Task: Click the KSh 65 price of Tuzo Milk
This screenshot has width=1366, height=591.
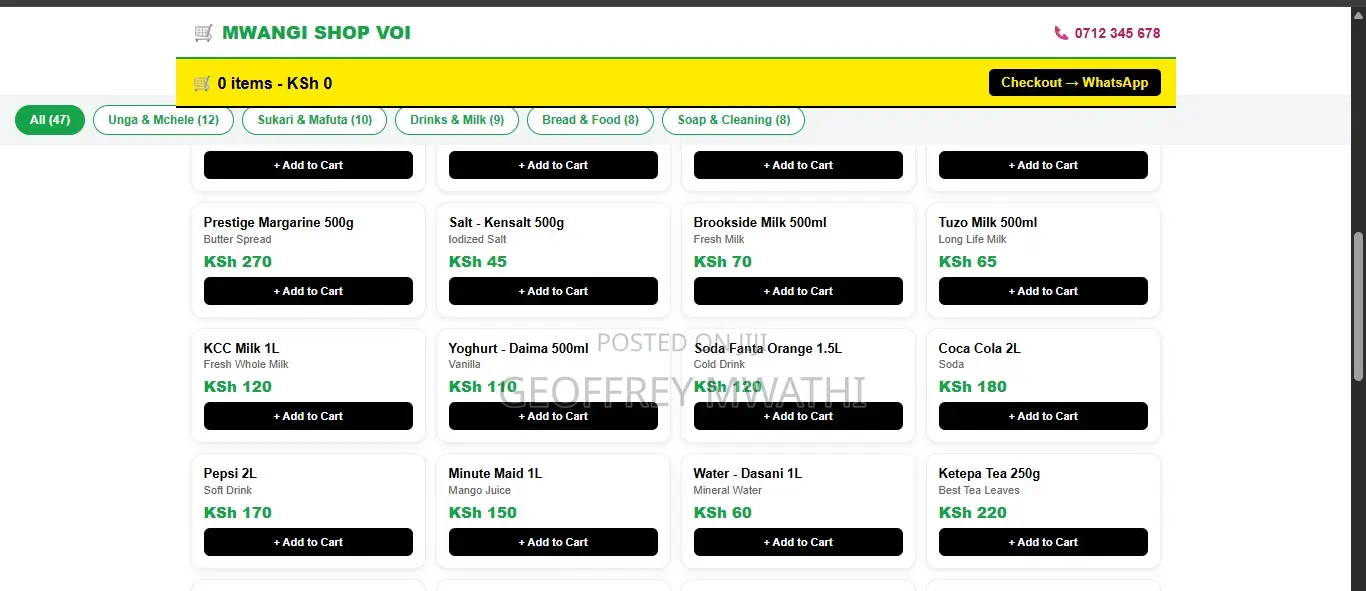Action: point(968,262)
